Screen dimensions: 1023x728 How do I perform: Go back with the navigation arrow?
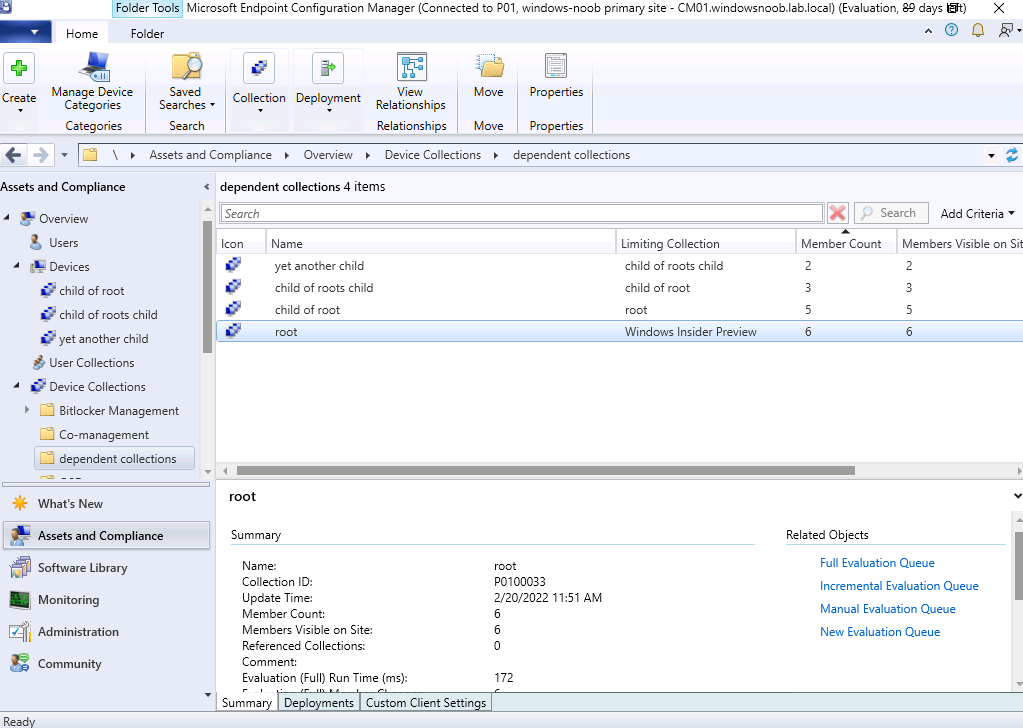click(x=14, y=155)
